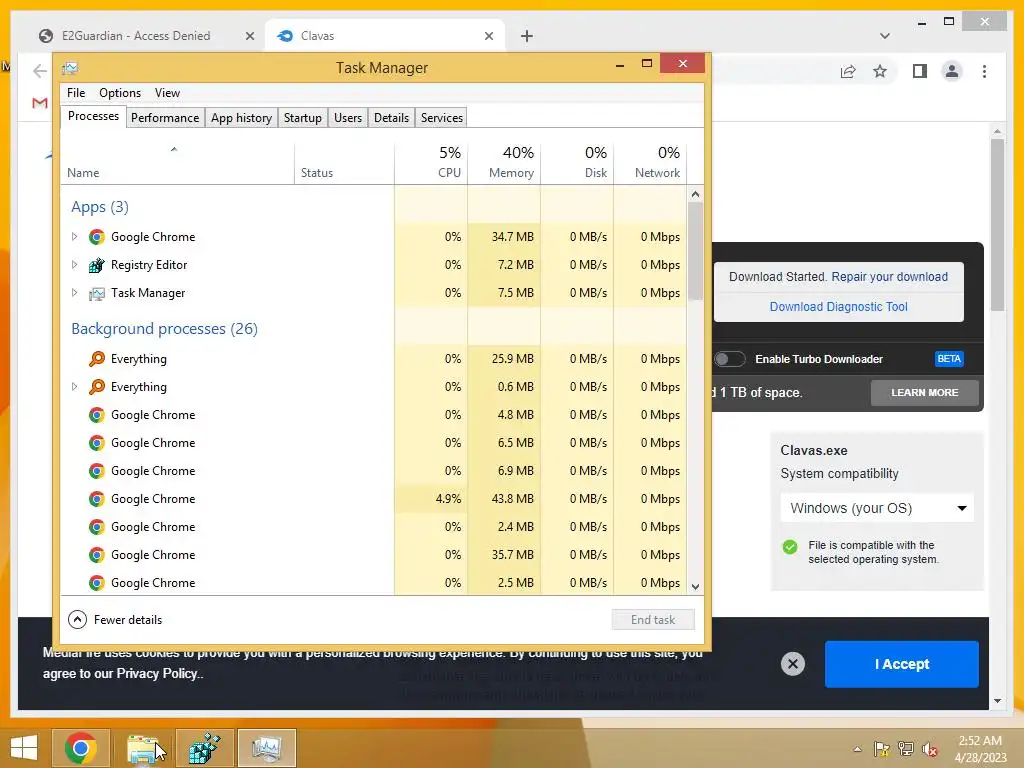Switch to the Startup tab
The image size is (1024, 768).
coord(302,118)
